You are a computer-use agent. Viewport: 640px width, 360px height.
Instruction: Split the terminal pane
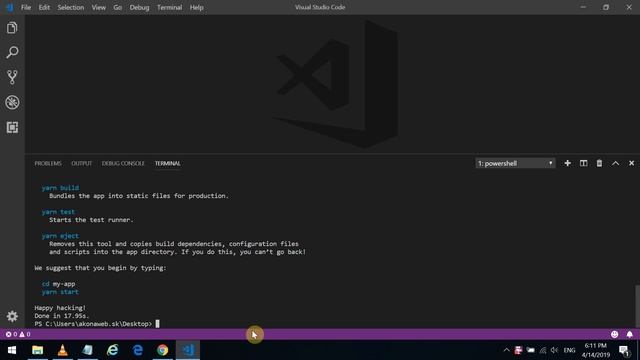583,163
